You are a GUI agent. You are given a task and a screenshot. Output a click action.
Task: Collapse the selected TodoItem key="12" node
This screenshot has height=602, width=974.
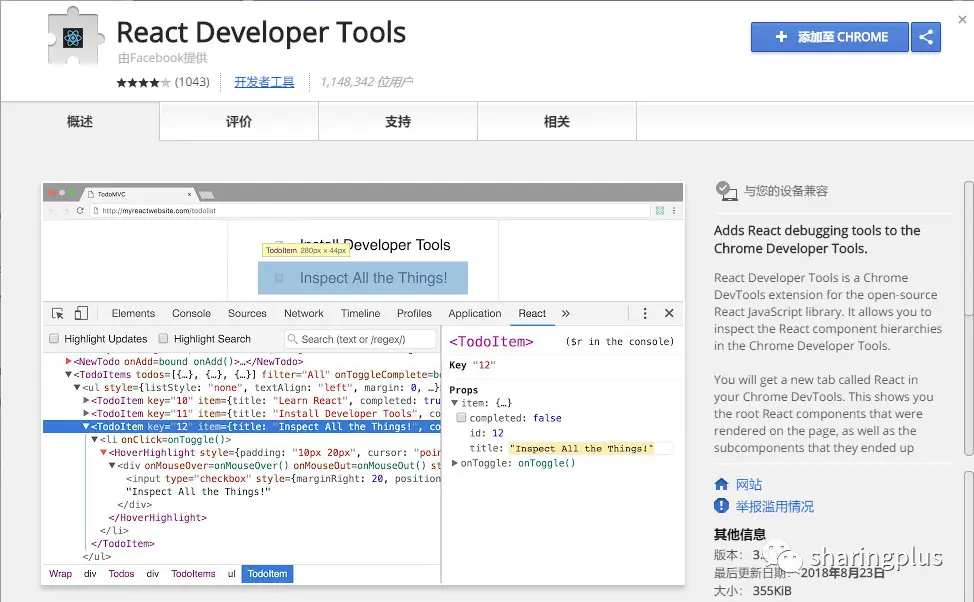click(86, 427)
